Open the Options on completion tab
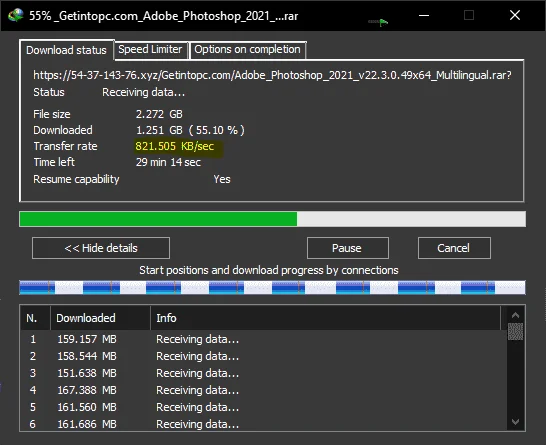The height and width of the screenshot is (445, 546). tap(247, 50)
